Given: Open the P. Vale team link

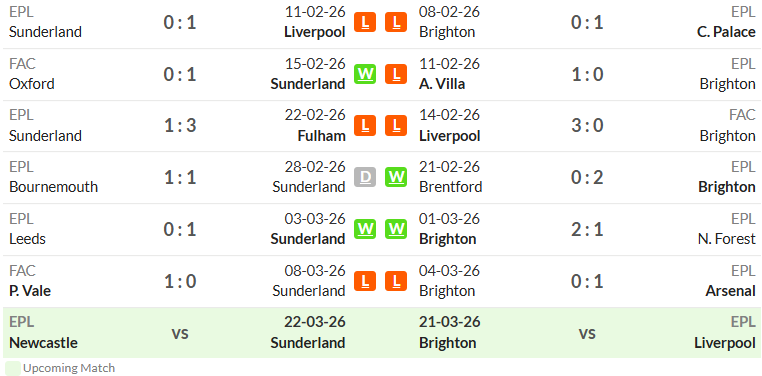Looking at the screenshot, I should pyautogui.click(x=30, y=291).
